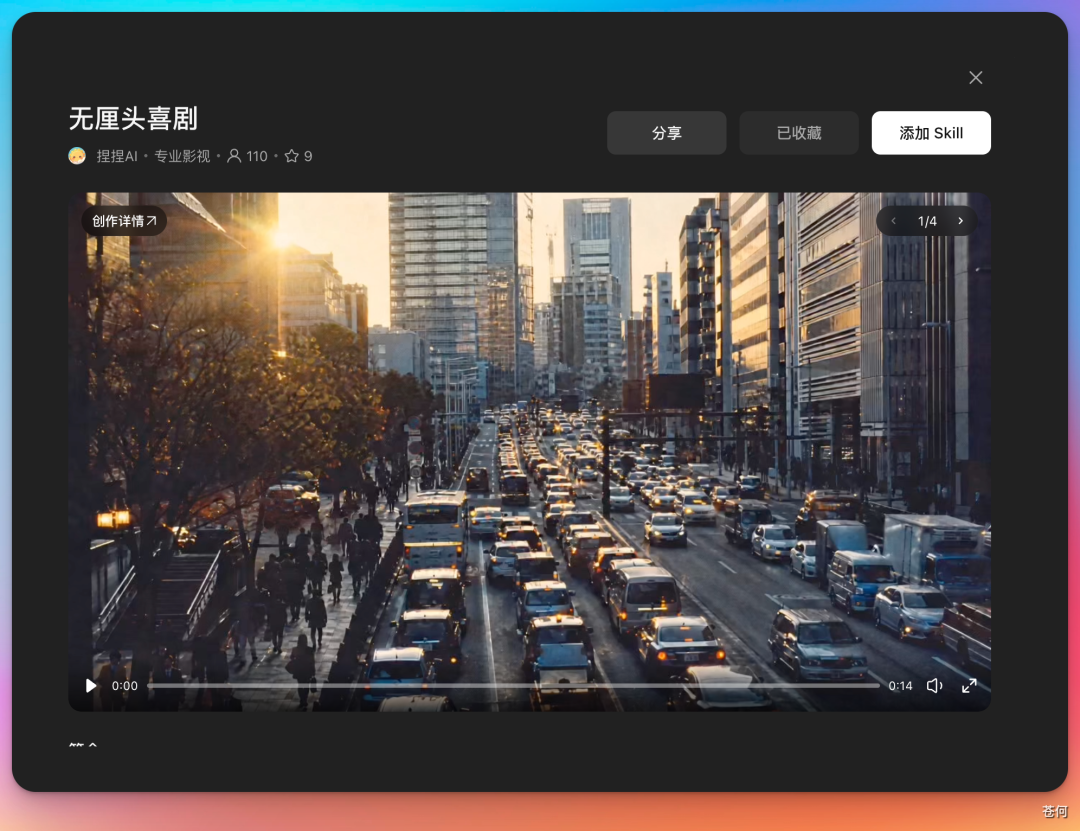1080x831 pixels.
Task: Mute the video volume
Action: tap(934, 686)
